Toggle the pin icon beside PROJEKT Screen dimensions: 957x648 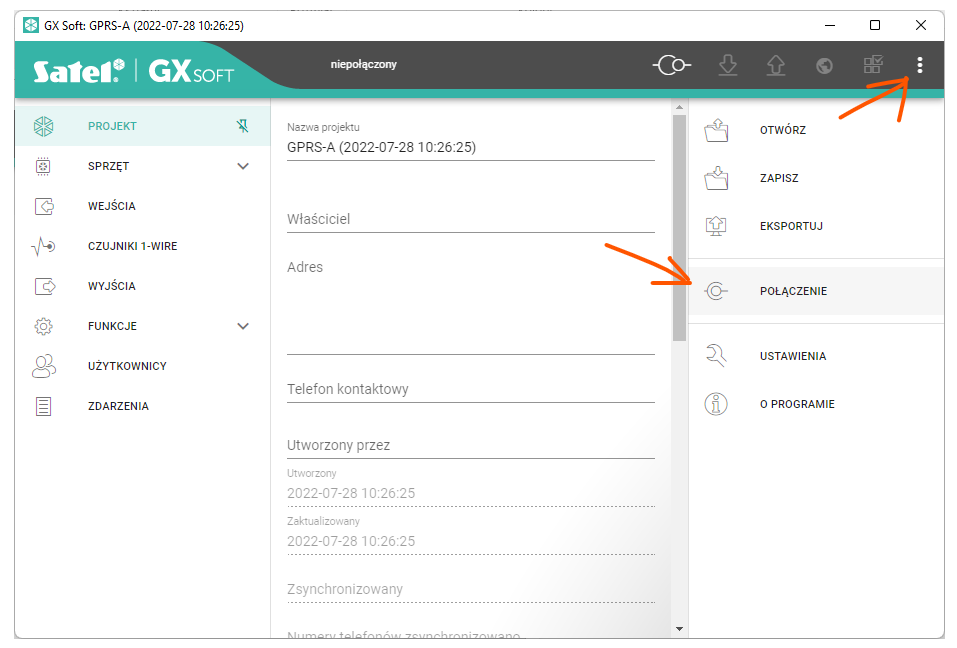pos(243,126)
